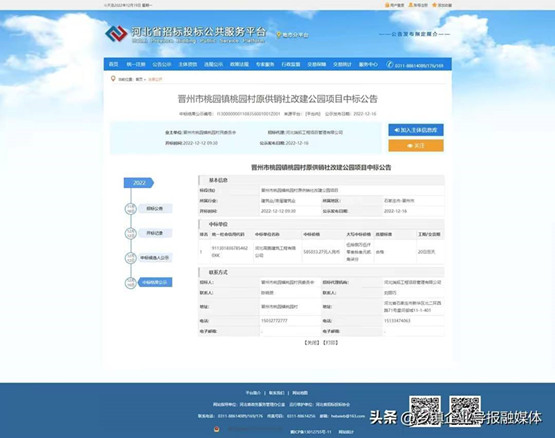Click the location pin beside 地市分平台
555x438 pixels.
(x=279, y=35)
